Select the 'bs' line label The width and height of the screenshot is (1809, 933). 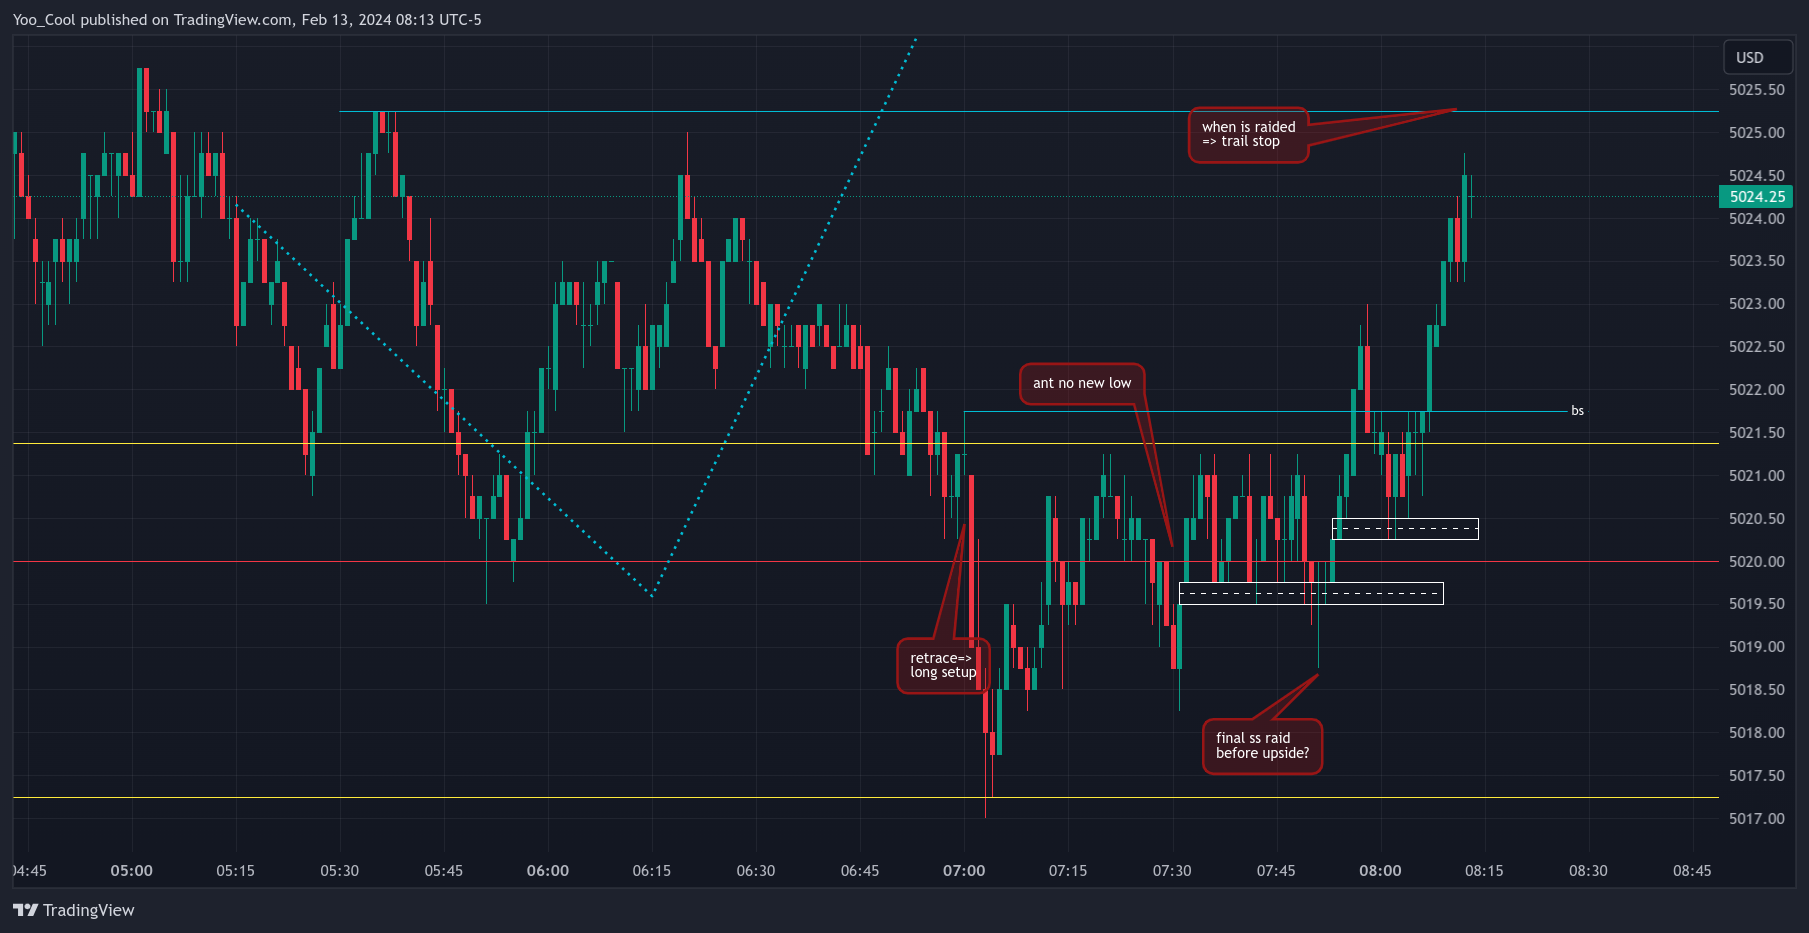pyautogui.click(x=1577, y=411)
